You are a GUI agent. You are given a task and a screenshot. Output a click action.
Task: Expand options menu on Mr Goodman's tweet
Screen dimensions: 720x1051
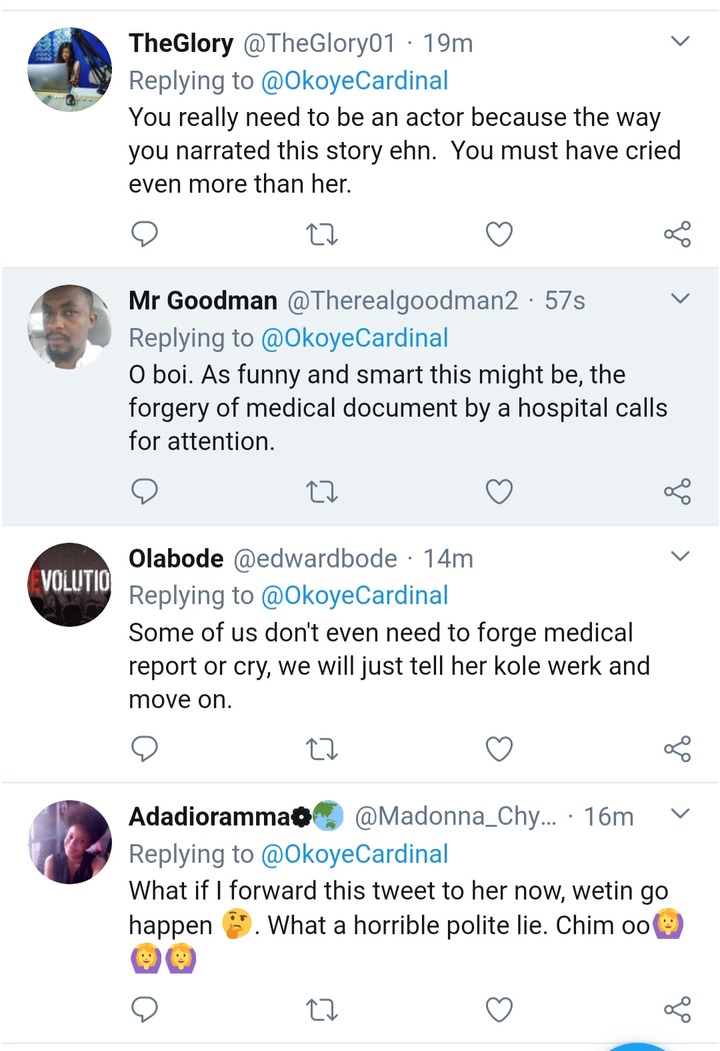[x=679, y=299]
